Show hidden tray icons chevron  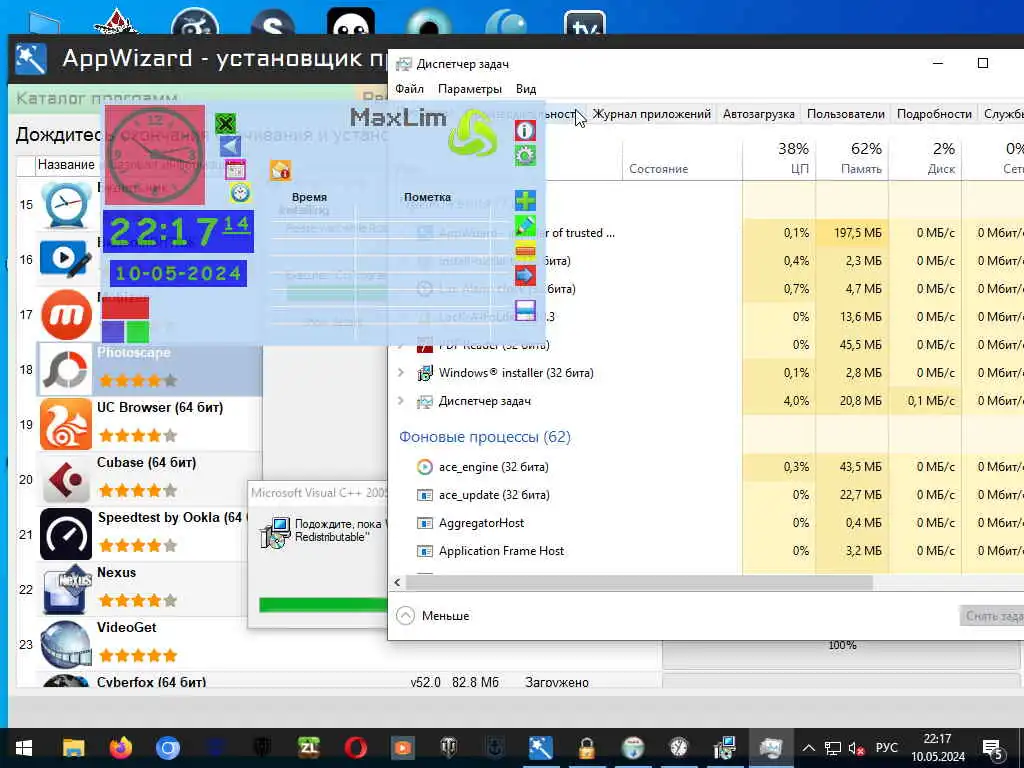click(808, 748)
